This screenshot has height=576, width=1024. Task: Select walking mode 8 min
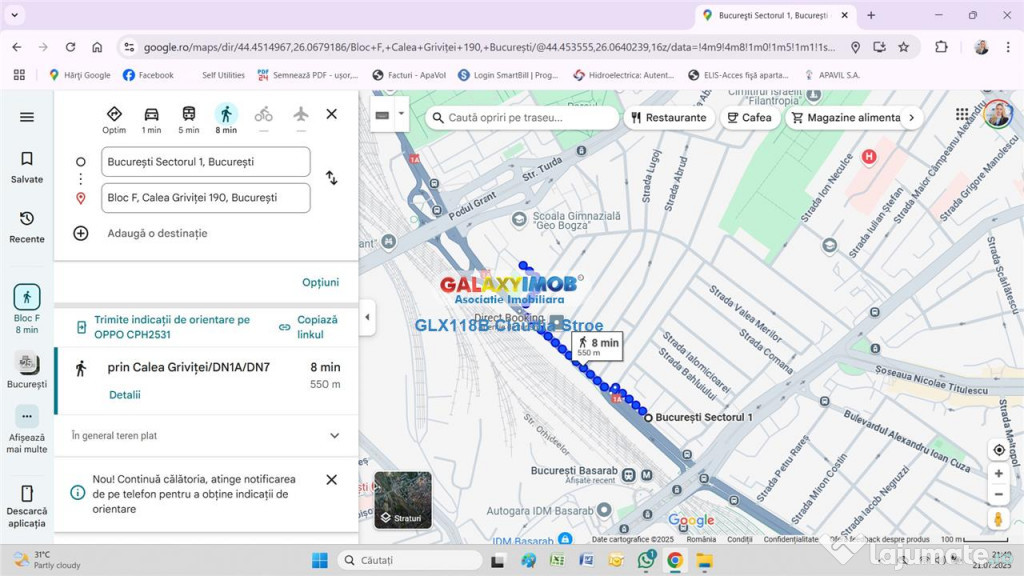[226, 120]
